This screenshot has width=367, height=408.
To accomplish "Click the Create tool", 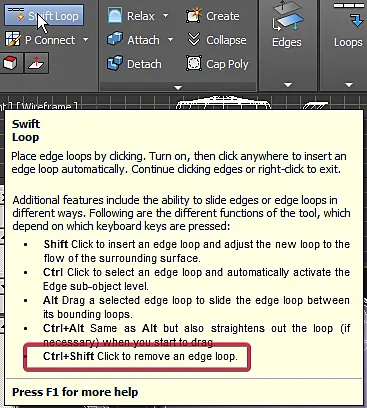I will [213, 16].
